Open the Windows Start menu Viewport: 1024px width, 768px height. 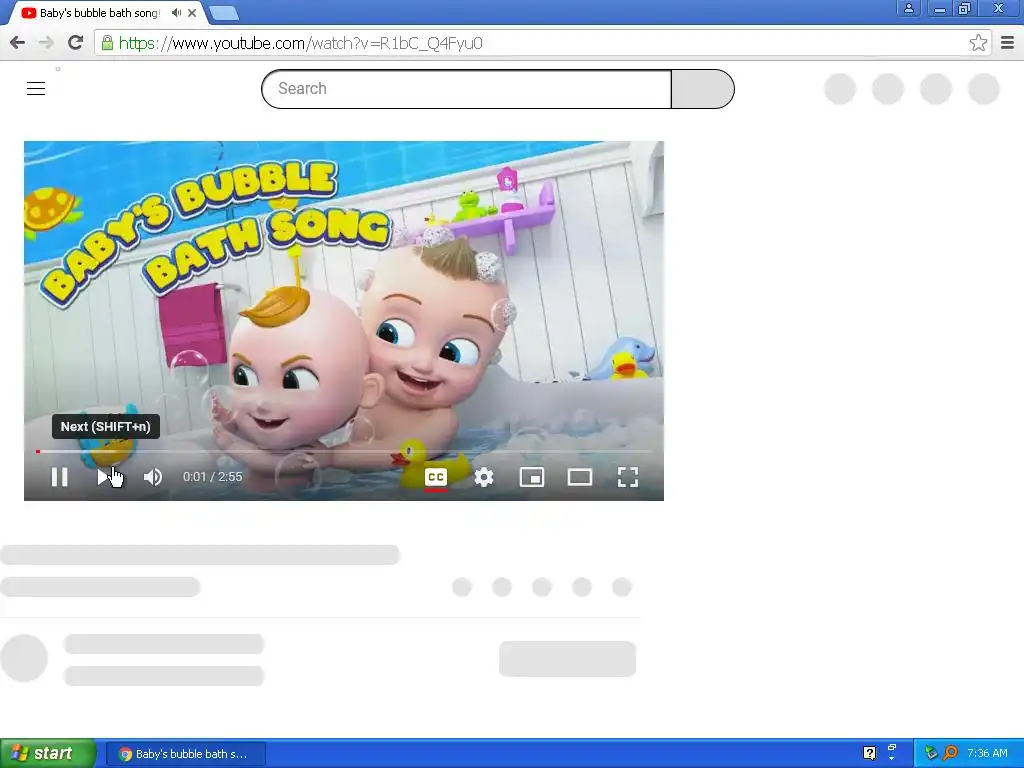pos(47,754)
